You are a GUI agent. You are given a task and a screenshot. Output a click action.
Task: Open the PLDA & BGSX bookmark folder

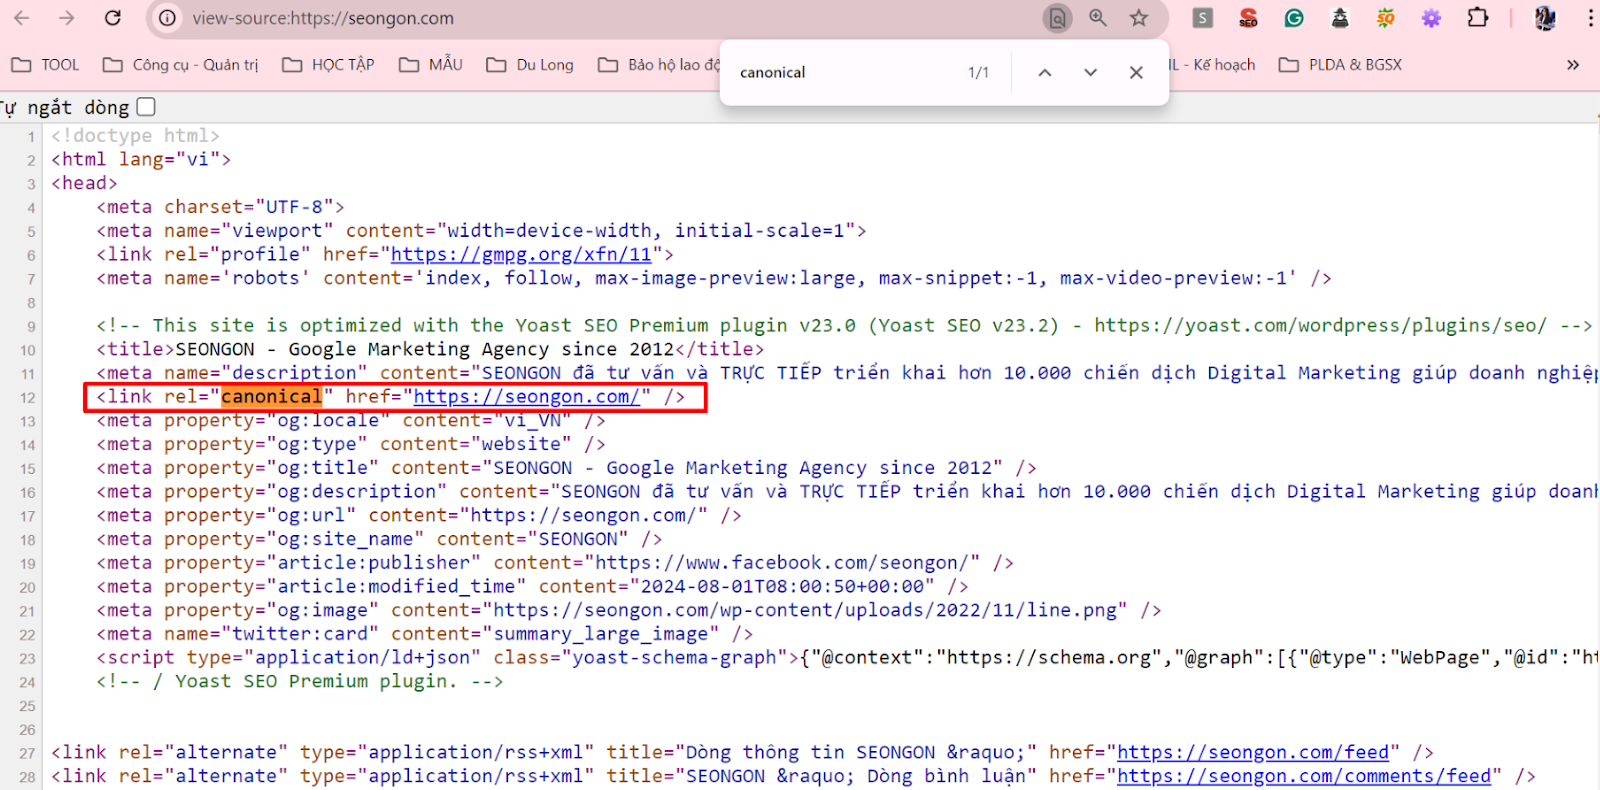pos(1340,65)
